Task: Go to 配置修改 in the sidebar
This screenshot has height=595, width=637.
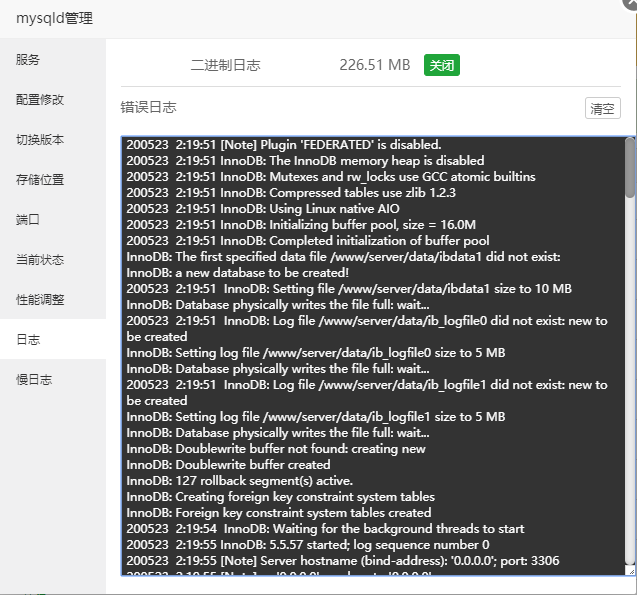Action: click(40, 100)
